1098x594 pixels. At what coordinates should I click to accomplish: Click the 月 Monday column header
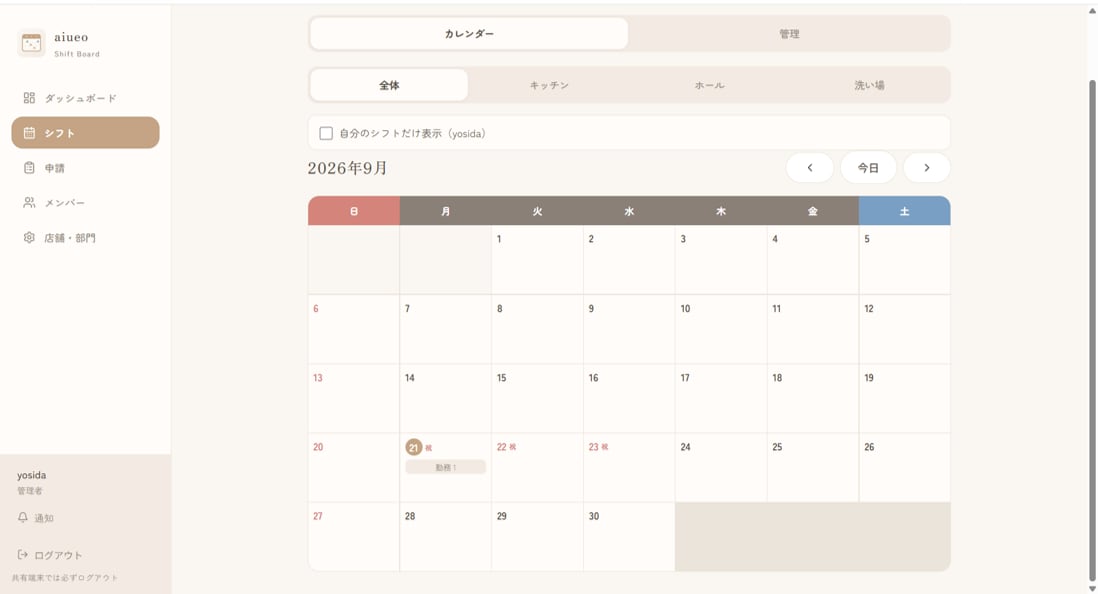click(x=445, y=211)
